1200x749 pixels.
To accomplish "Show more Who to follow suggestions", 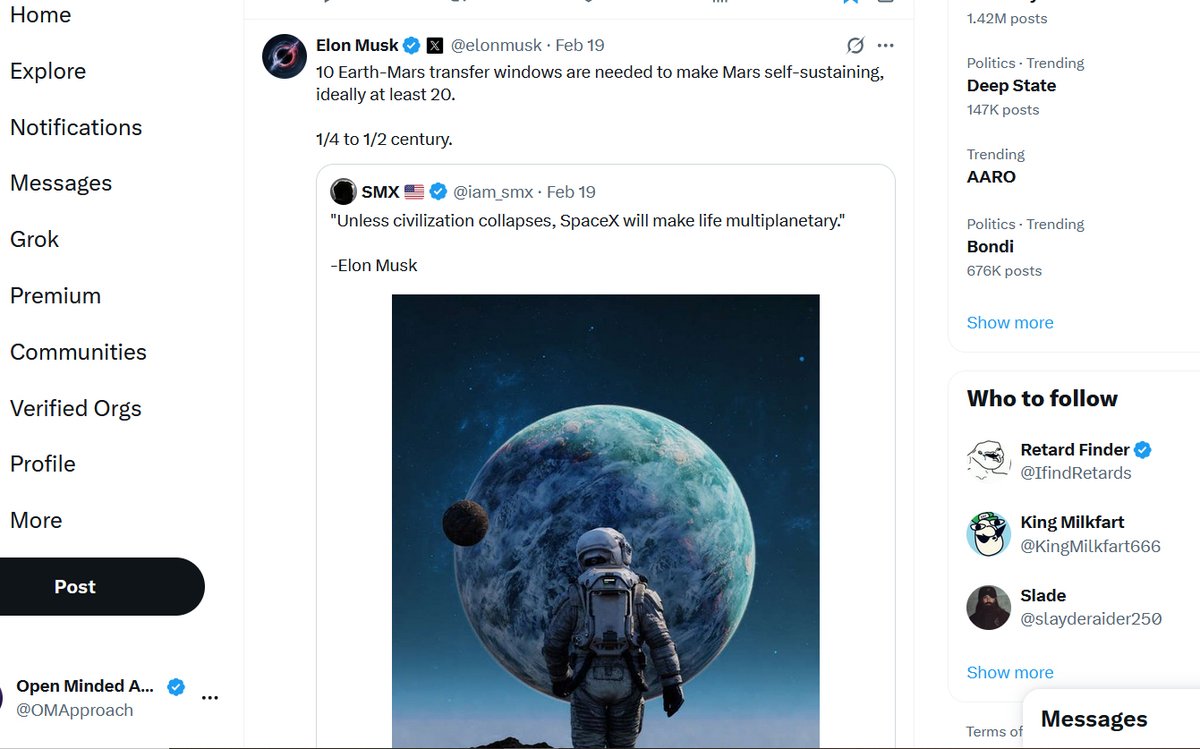I will click(x=1010, y=672).
